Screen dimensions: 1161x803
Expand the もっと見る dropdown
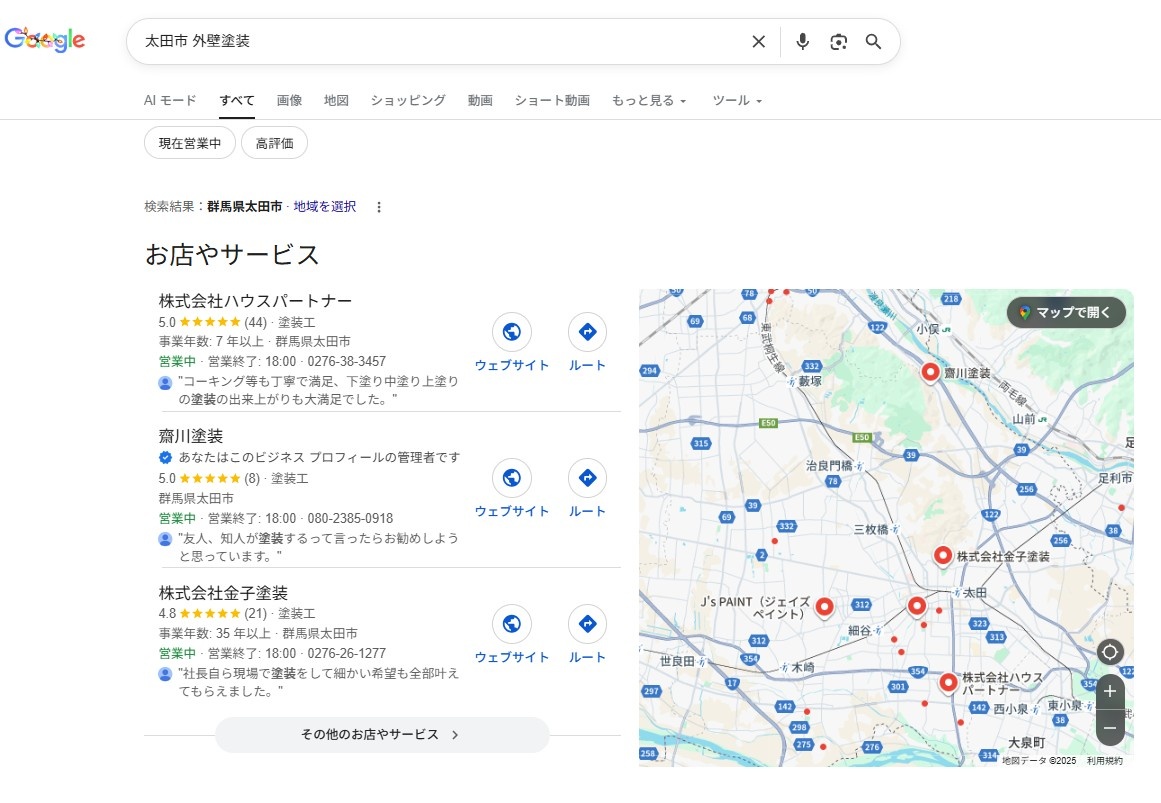[649, 101]
